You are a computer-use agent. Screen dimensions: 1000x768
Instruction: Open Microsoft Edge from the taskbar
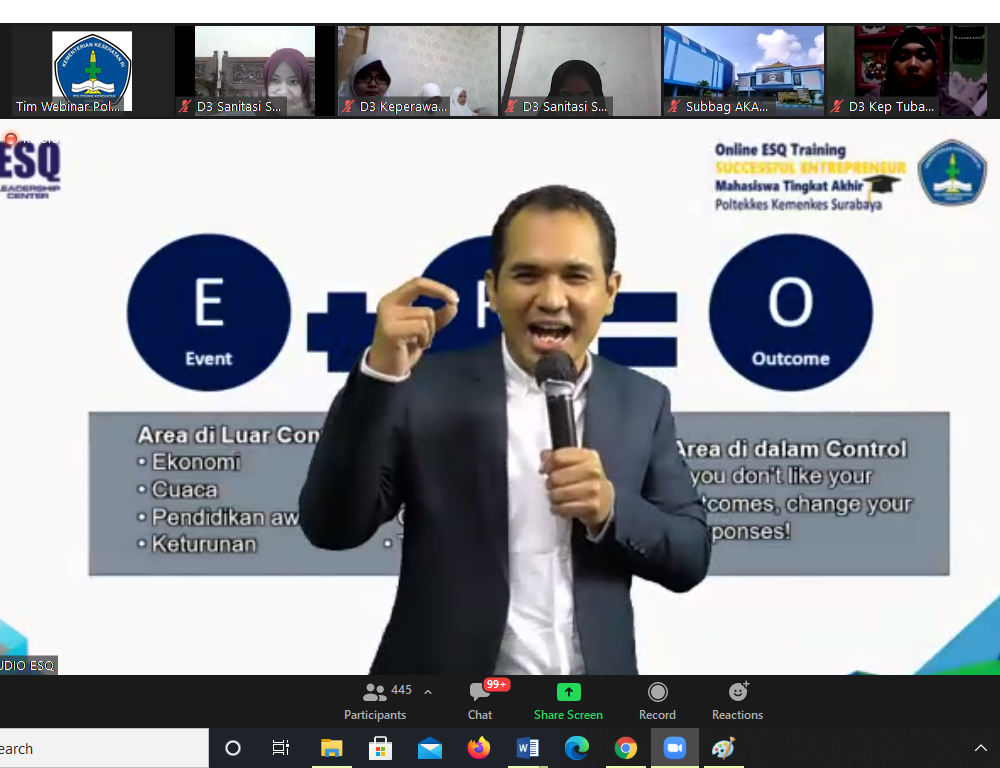(577, 748)
